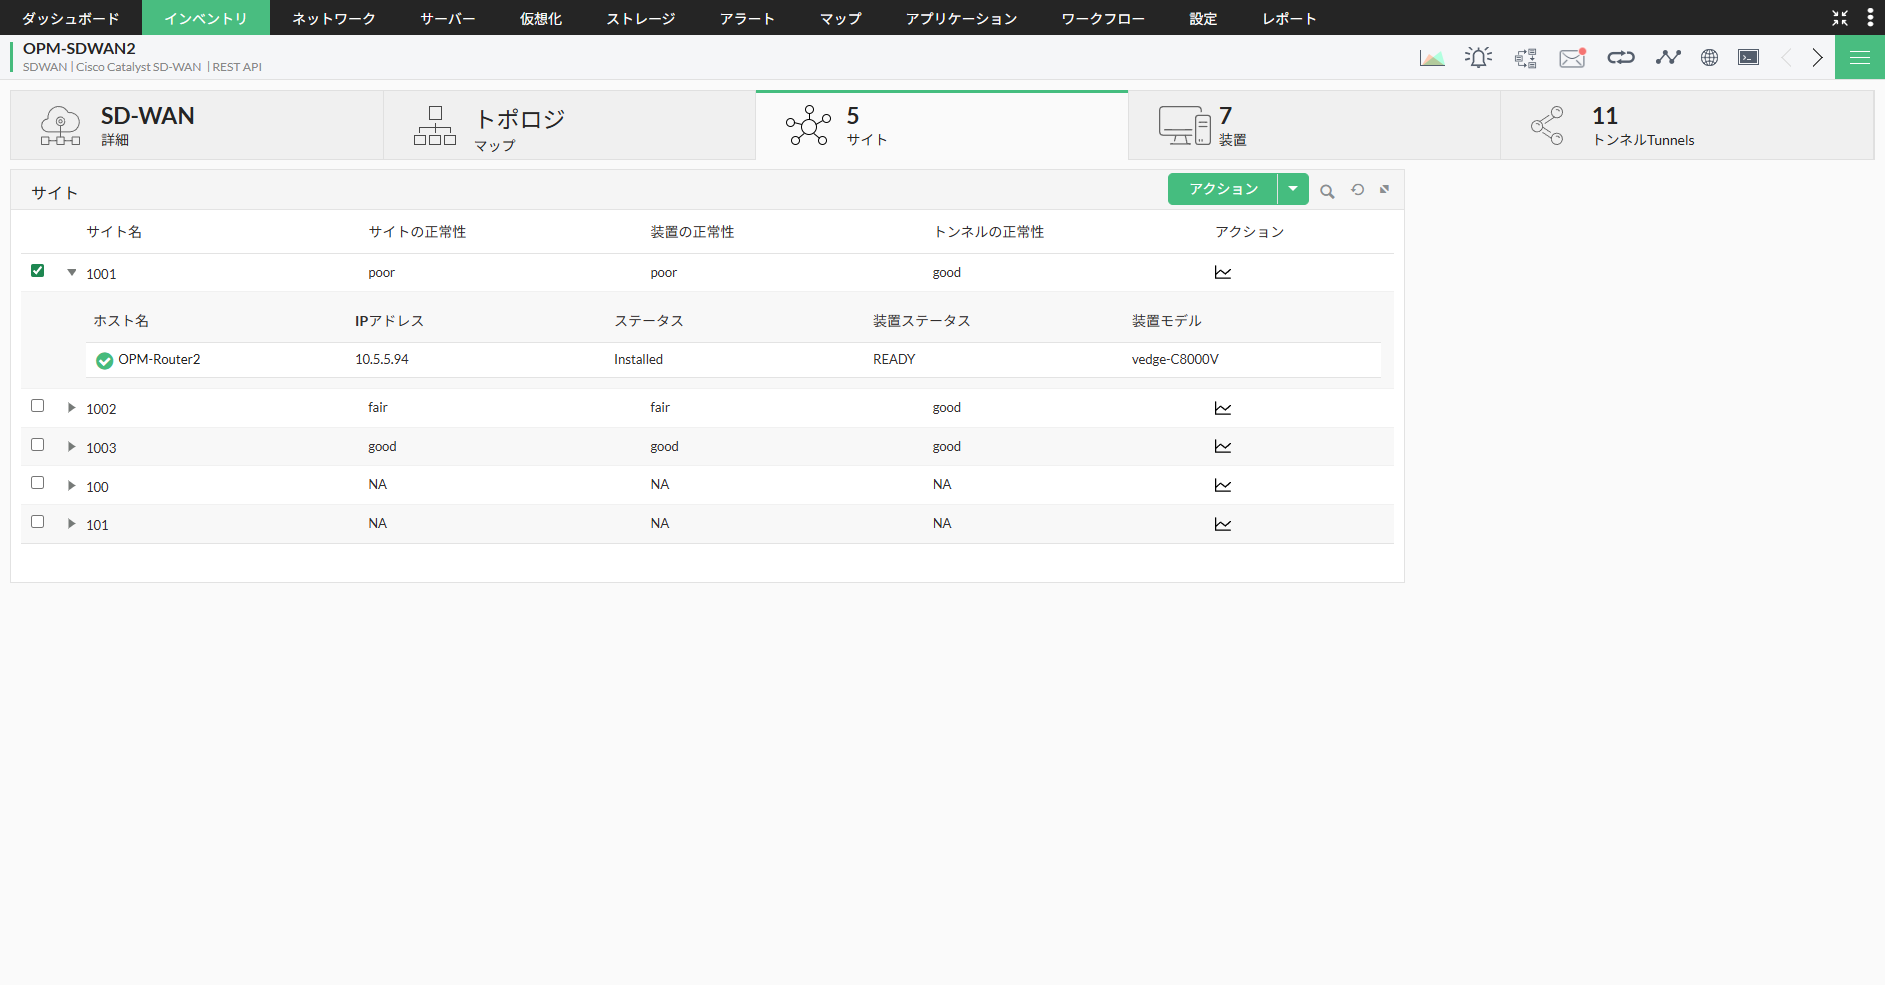Check the checkbox for site 101

[x=38, y=522]
